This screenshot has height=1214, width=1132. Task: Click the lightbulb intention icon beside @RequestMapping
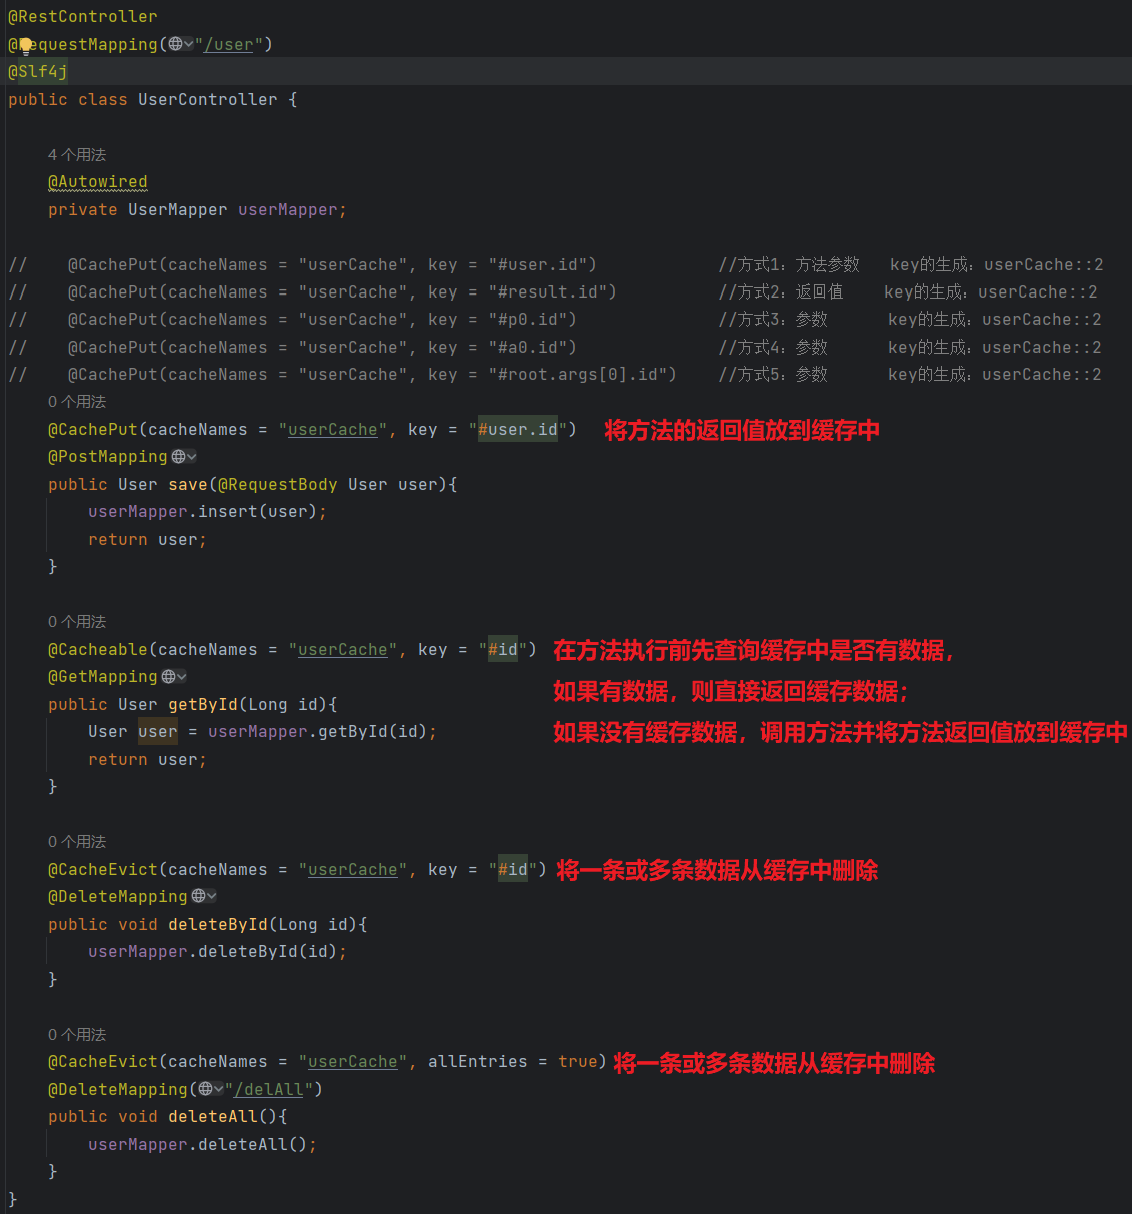point(24,45)
